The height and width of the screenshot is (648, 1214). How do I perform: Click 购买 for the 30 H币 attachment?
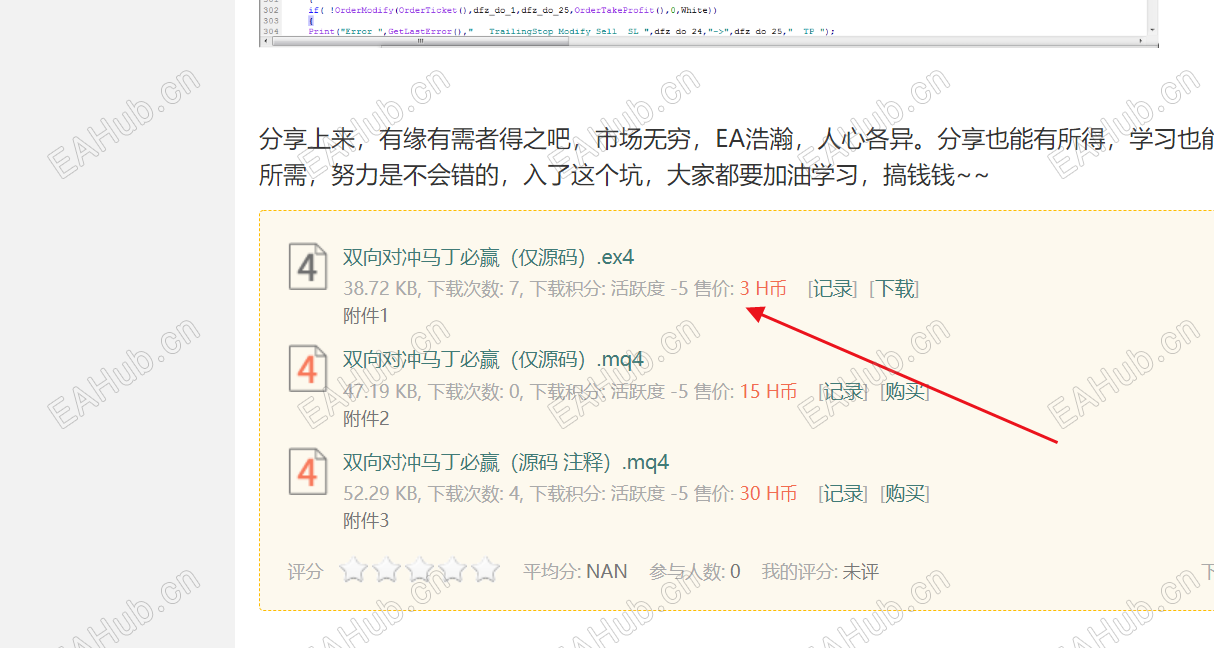905,493
